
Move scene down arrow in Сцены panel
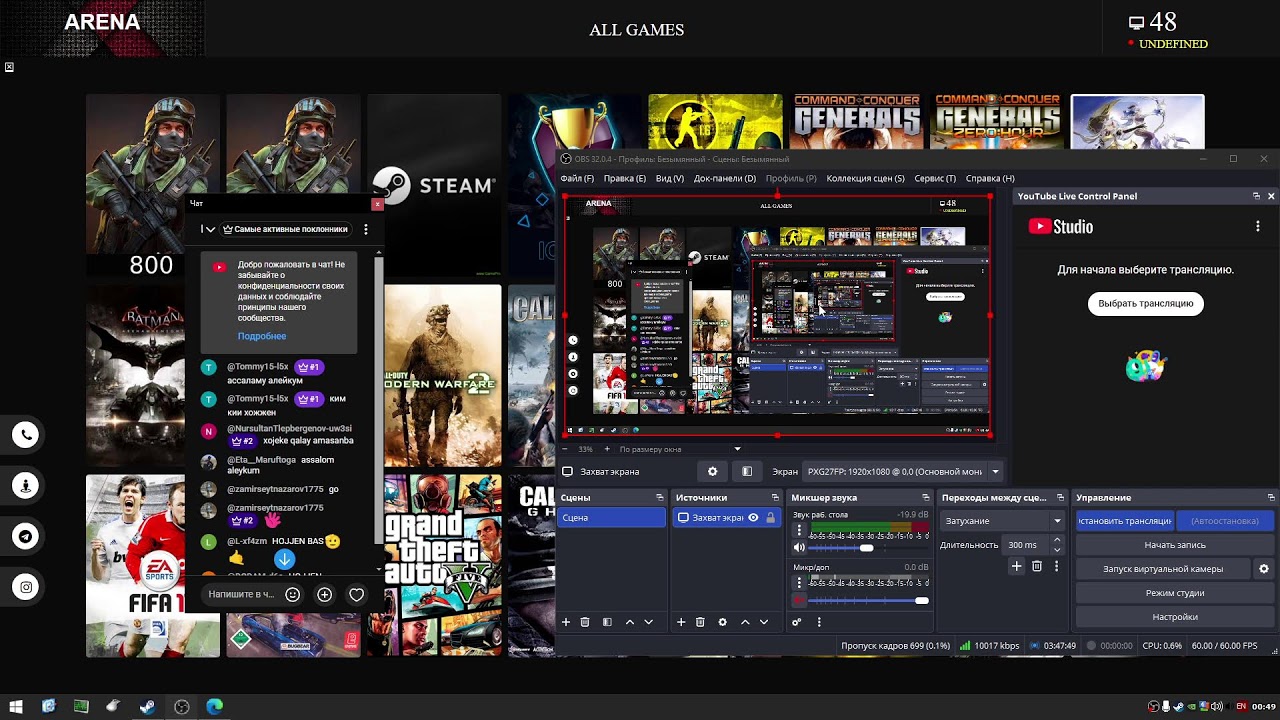[648, 622]
